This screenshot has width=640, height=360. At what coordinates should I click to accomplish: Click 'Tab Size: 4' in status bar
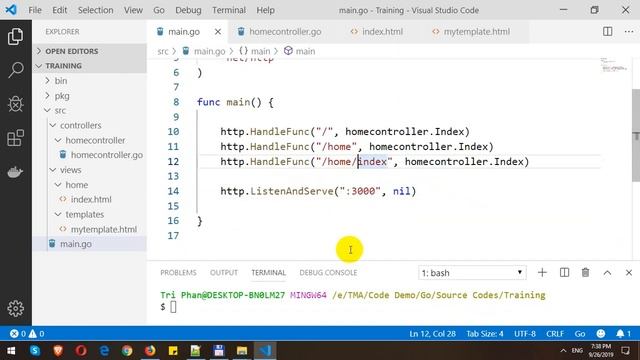click(484, 334)
